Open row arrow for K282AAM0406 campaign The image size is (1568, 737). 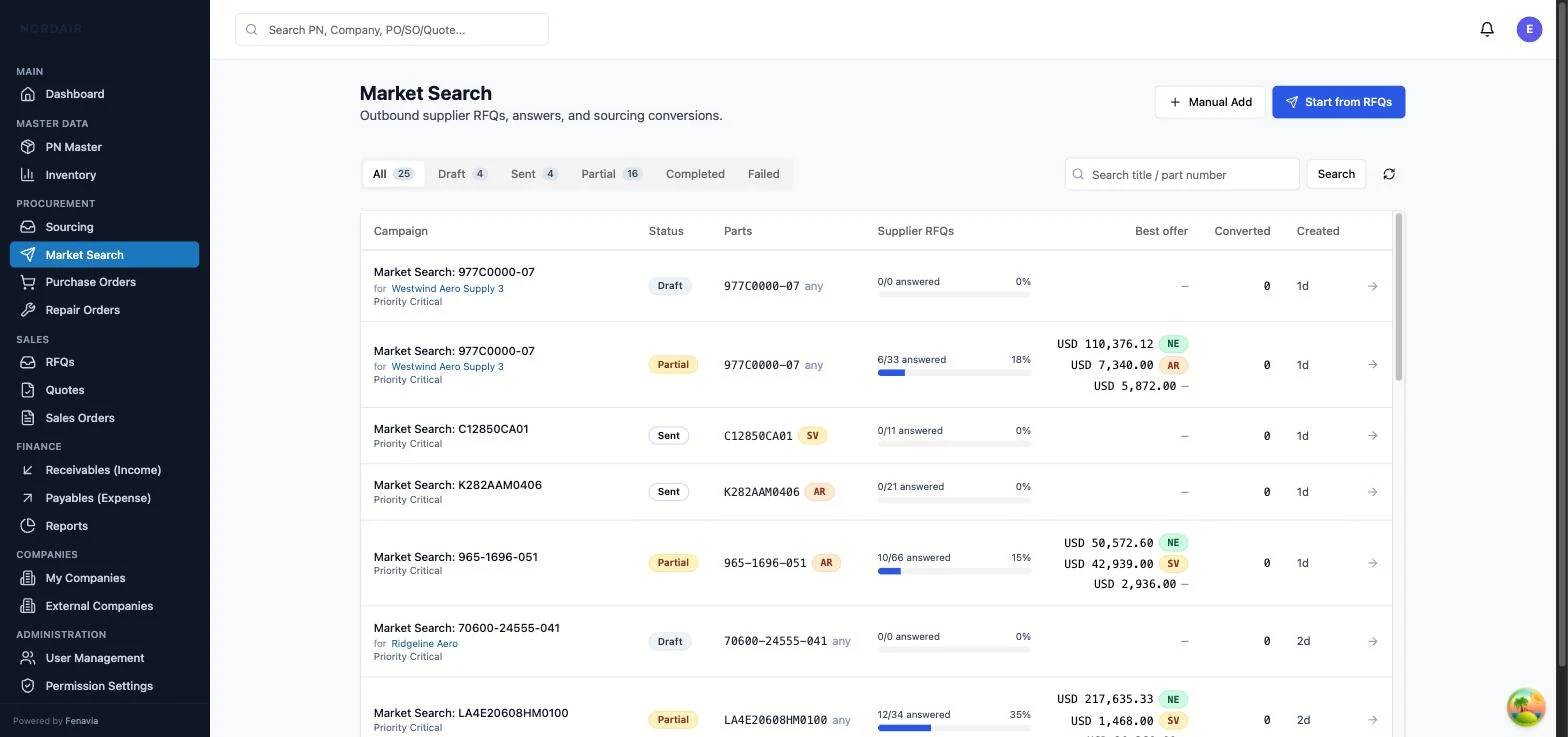click(x=1372, y=492)
